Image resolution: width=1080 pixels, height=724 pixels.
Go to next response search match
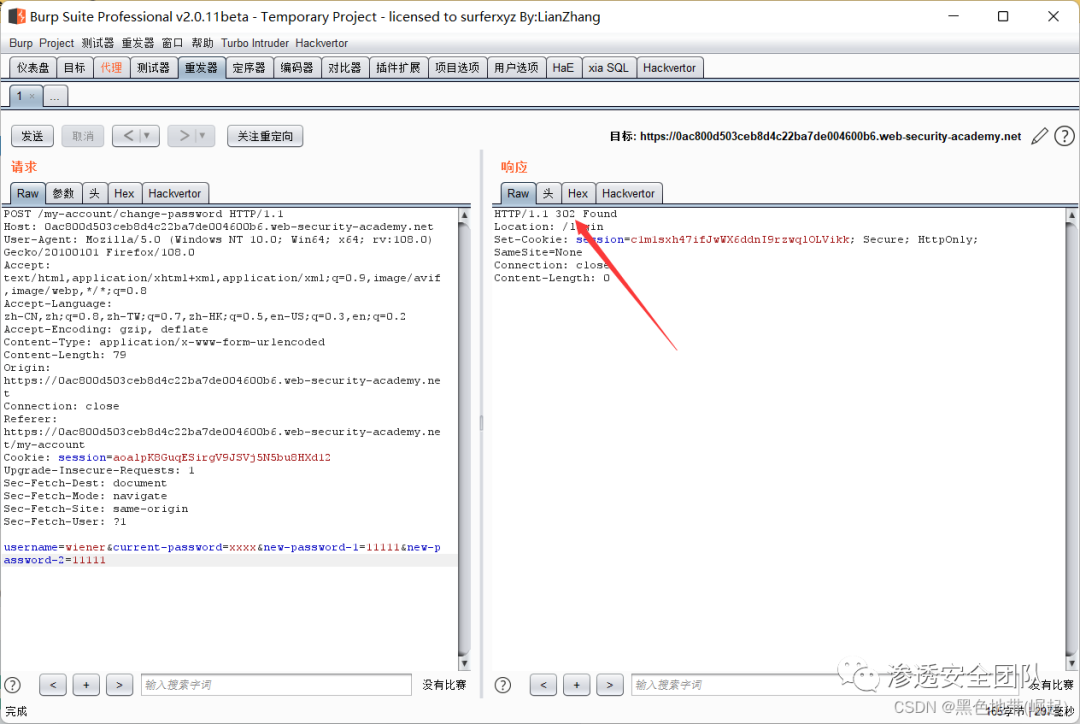[610, 685]
